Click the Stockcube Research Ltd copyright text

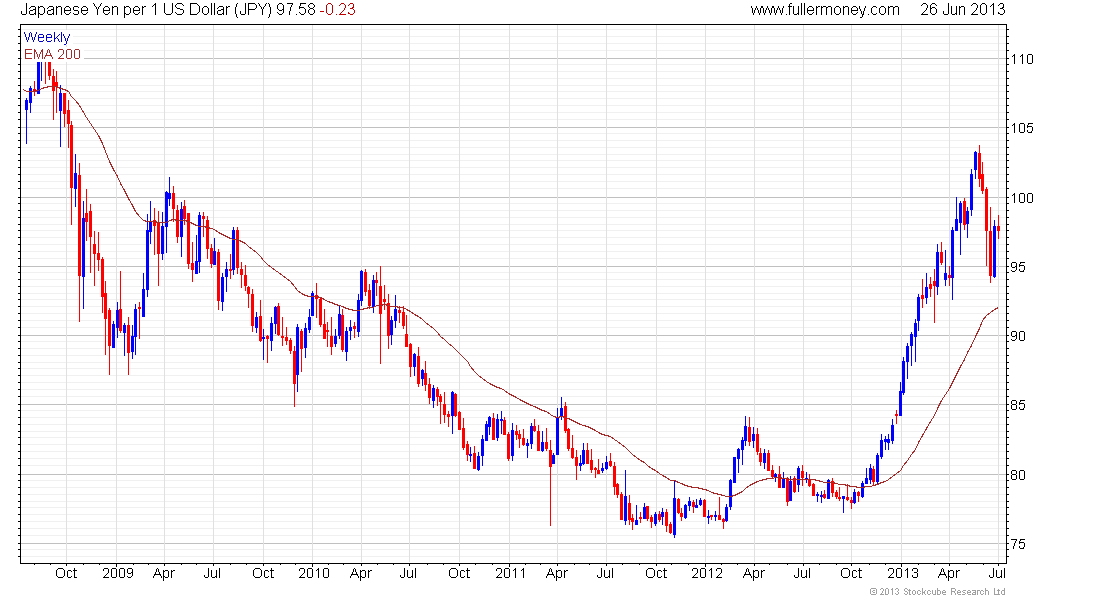pyautogui.click(x=937, y=592)
